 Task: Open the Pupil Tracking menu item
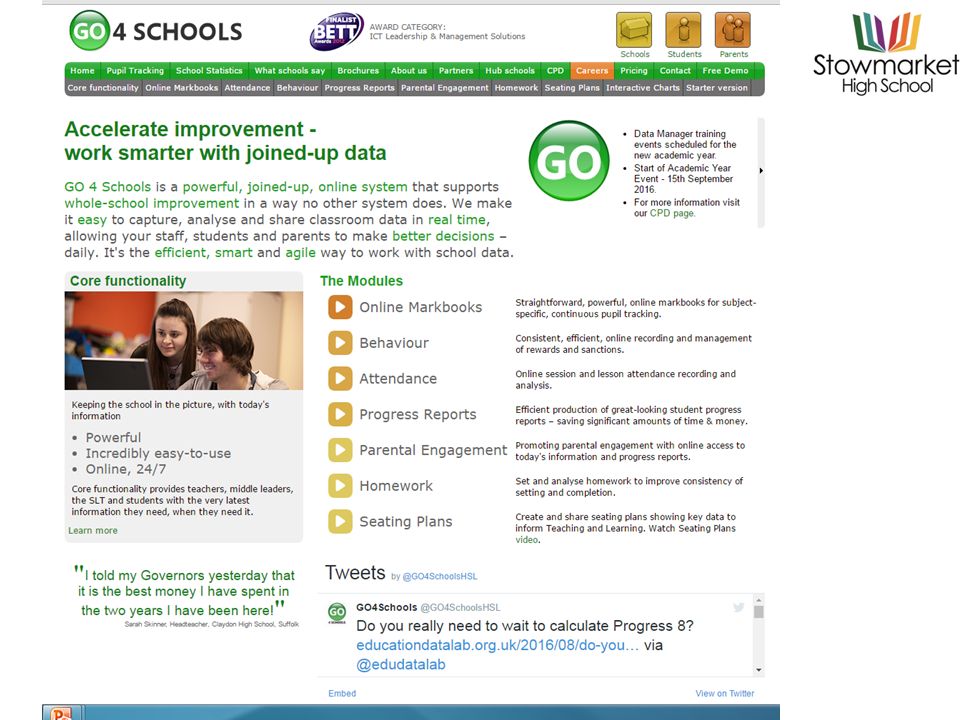(135, 70)
